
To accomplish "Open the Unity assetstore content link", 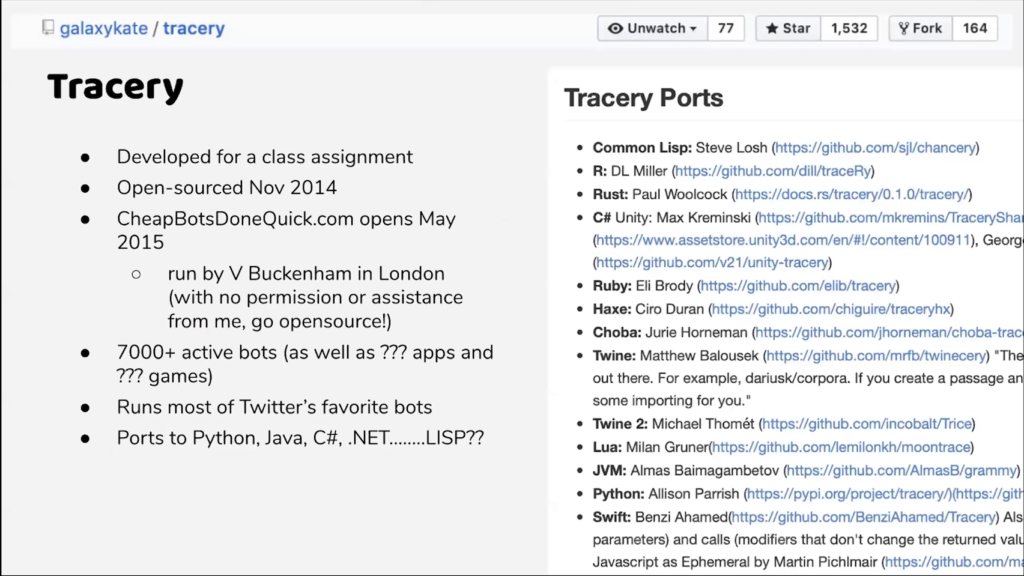I will [x=784, y=240].
